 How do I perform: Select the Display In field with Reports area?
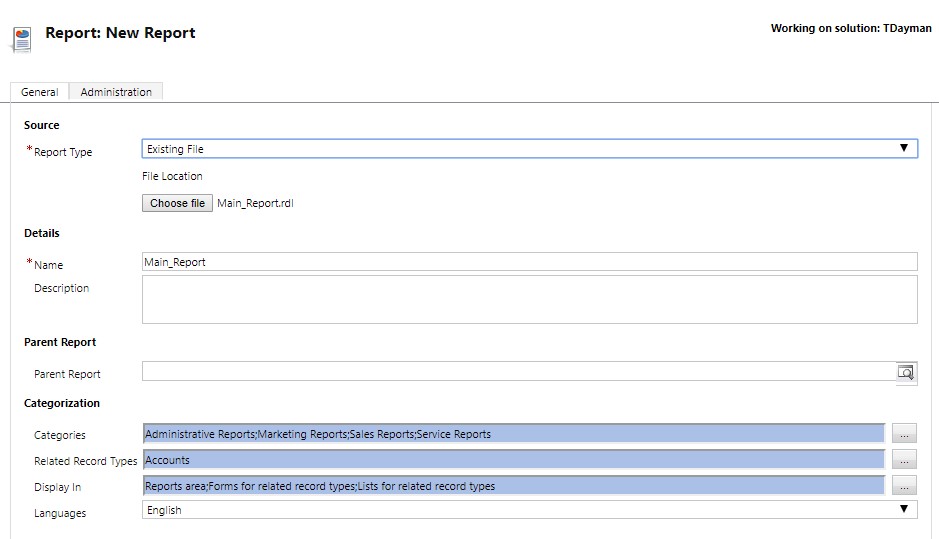(x=514, y=486)
